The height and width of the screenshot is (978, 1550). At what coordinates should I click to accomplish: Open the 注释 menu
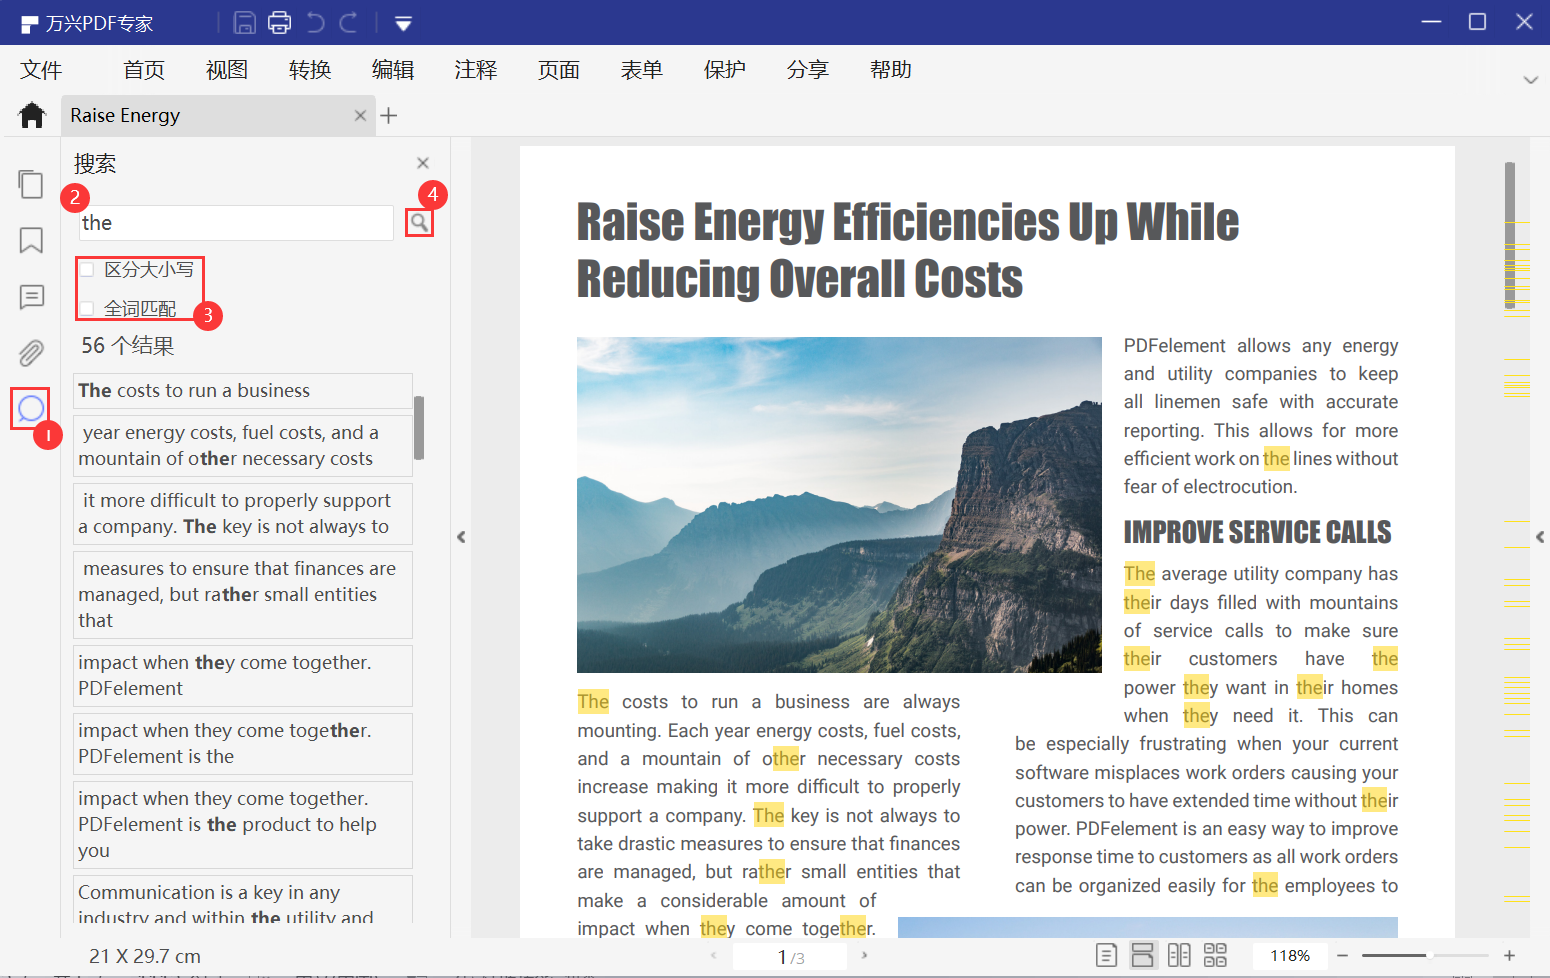[x=475, y=70]
